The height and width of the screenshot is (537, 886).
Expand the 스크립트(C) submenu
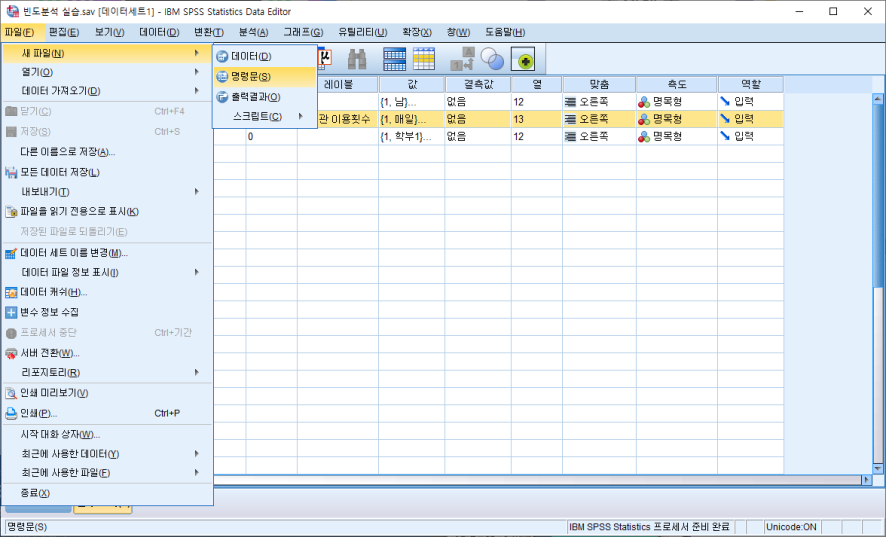point(264,116)
